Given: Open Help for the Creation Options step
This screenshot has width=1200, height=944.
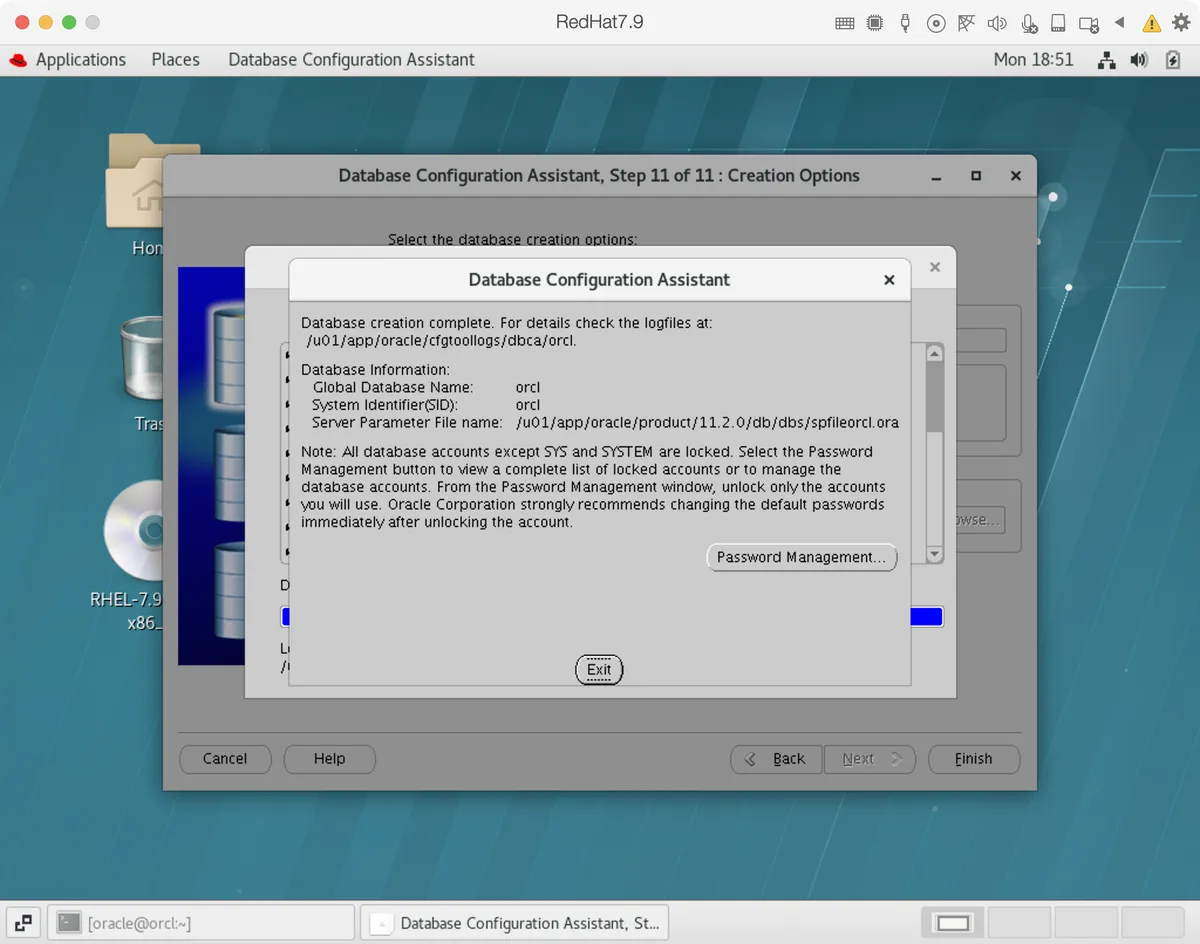Looking at the screenshot, I should coord(329,759).
